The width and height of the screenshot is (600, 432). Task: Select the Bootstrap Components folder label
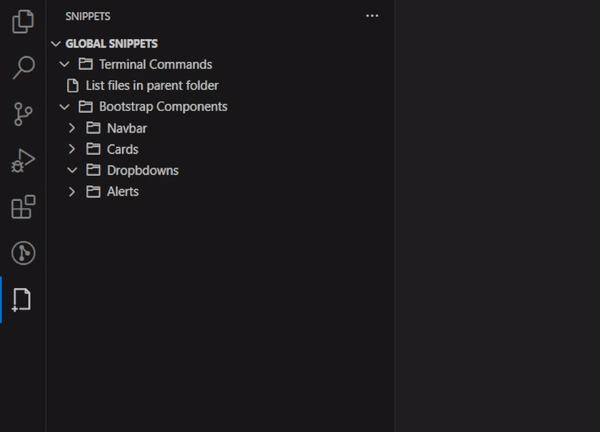[163, 107]
